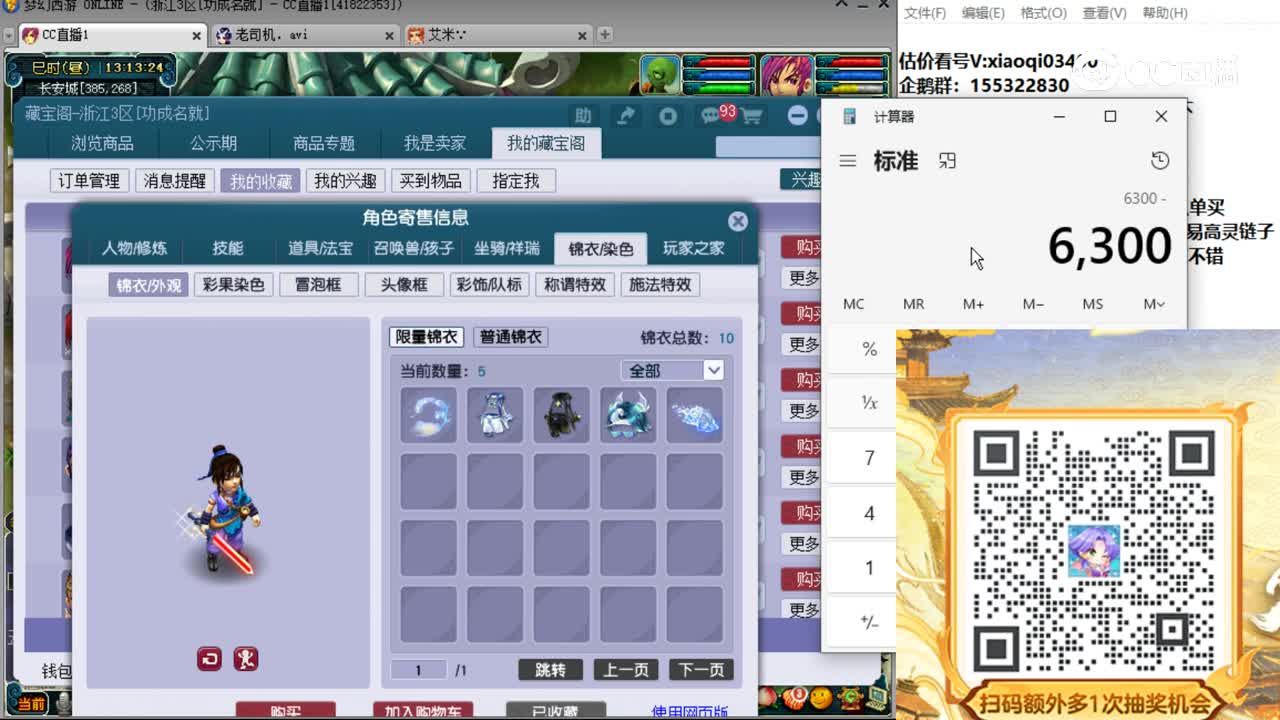Viewport: 1280px width, 720px height.
Task: Select 施法特效 sub-tab
Action: [x=660, y=285]
